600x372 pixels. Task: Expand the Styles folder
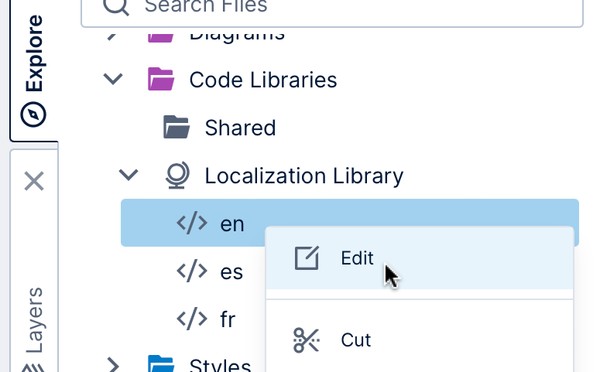click(113, 364)
